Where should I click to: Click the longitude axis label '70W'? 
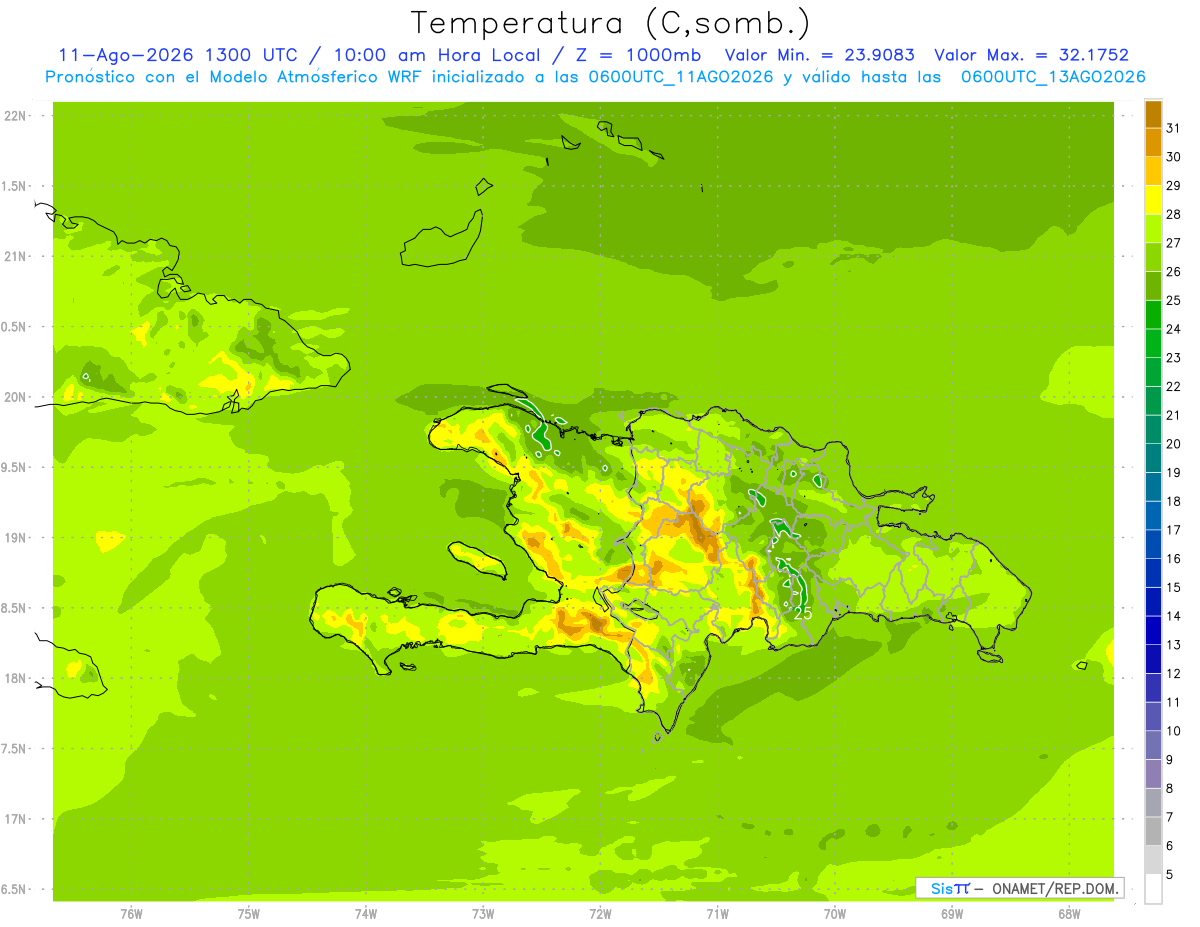[x=834, y=915]
